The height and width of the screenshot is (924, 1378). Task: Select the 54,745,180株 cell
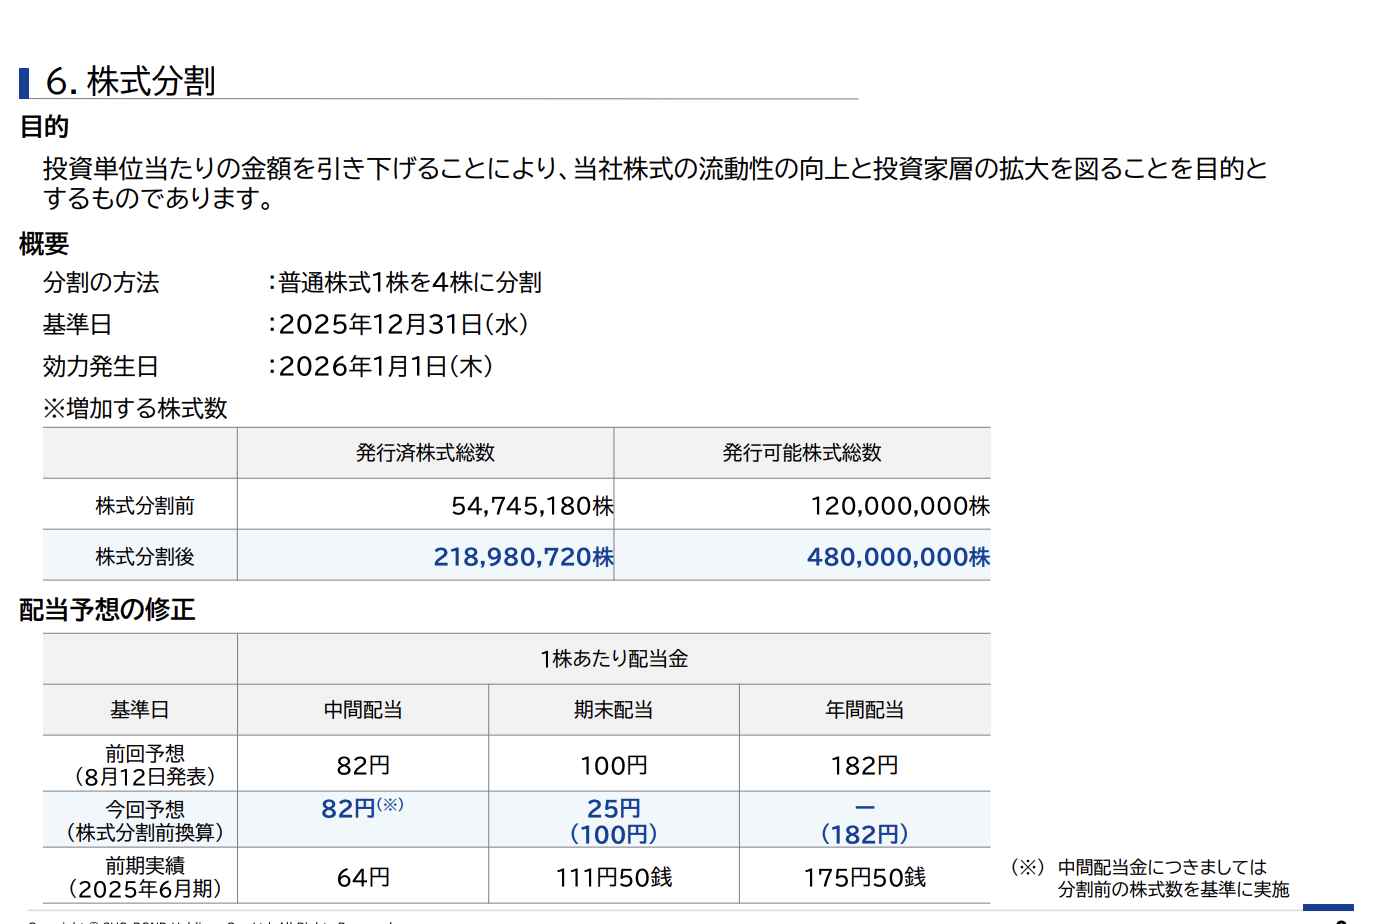531,506
